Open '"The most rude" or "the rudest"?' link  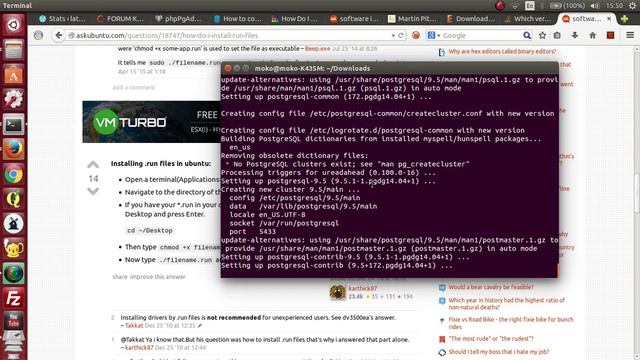491,338
